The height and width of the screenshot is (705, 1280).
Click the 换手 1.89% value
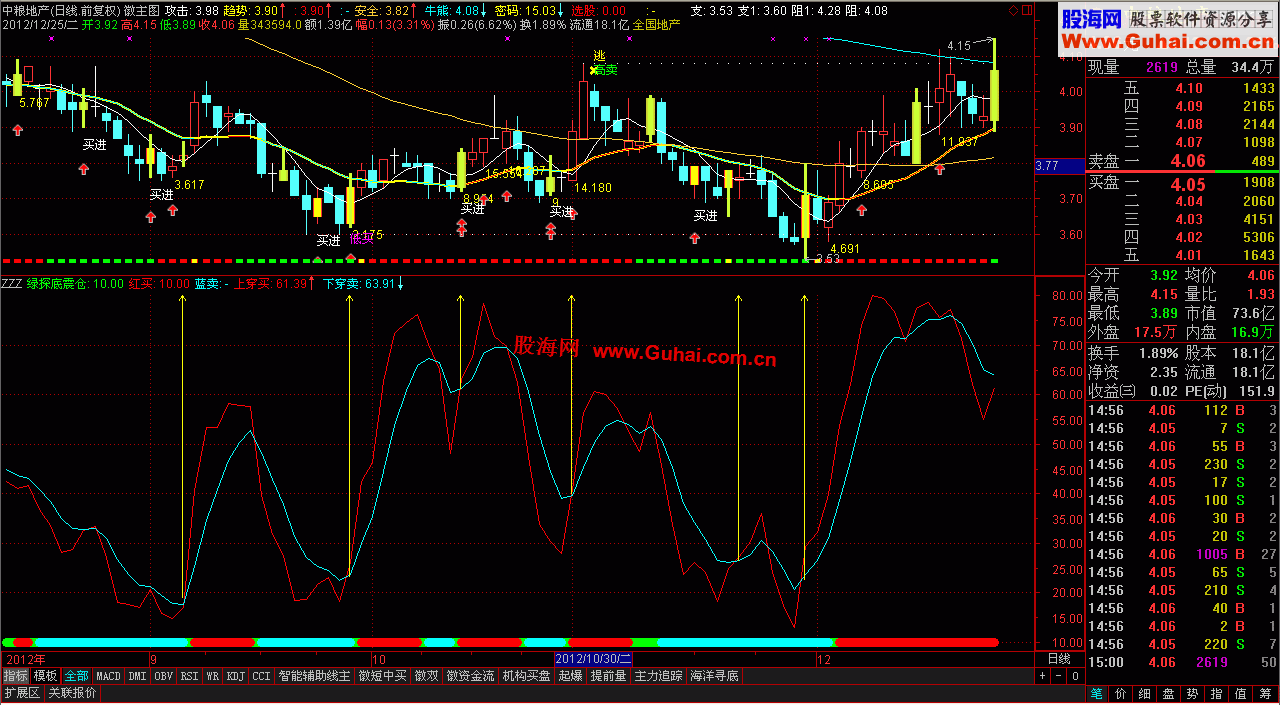(x=1158, y=352)
